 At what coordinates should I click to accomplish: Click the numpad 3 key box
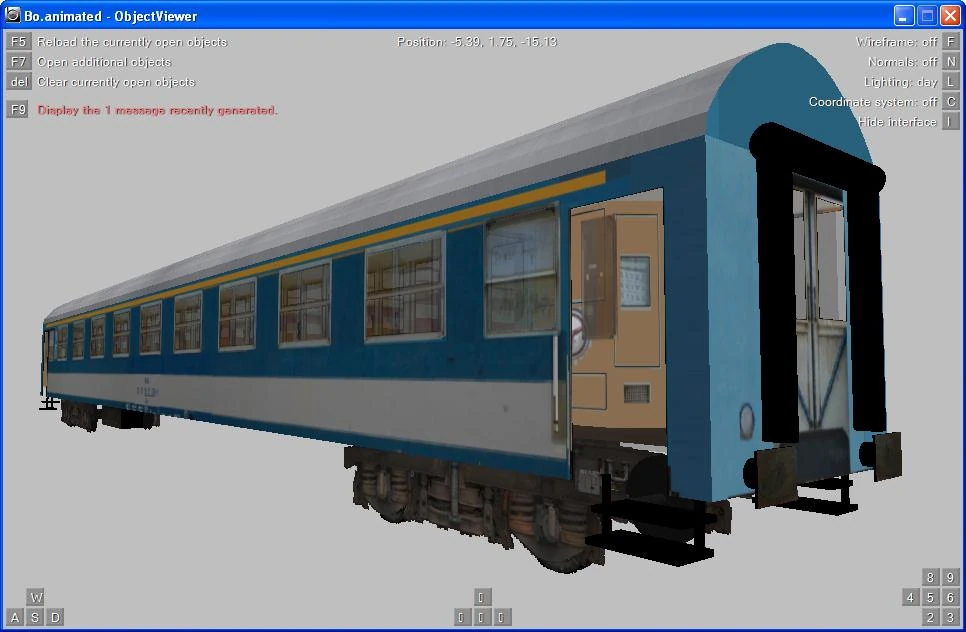[x=951, y=617]
